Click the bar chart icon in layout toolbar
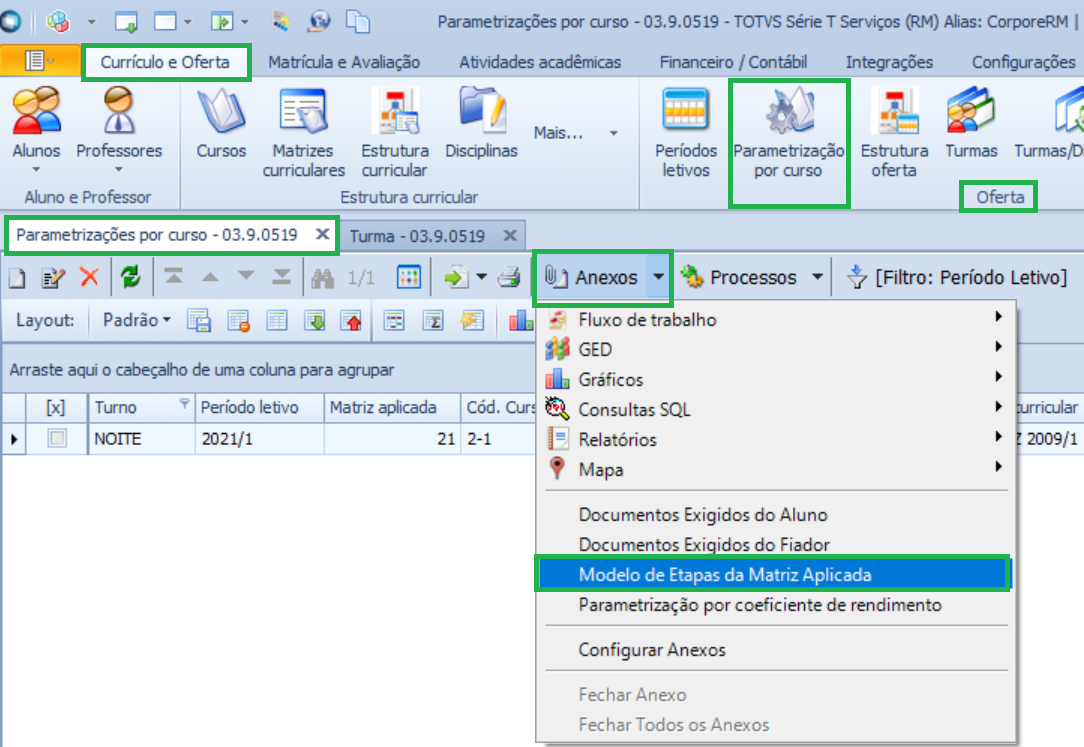Viewport: 1084px width, 747px height. [521, 321]
